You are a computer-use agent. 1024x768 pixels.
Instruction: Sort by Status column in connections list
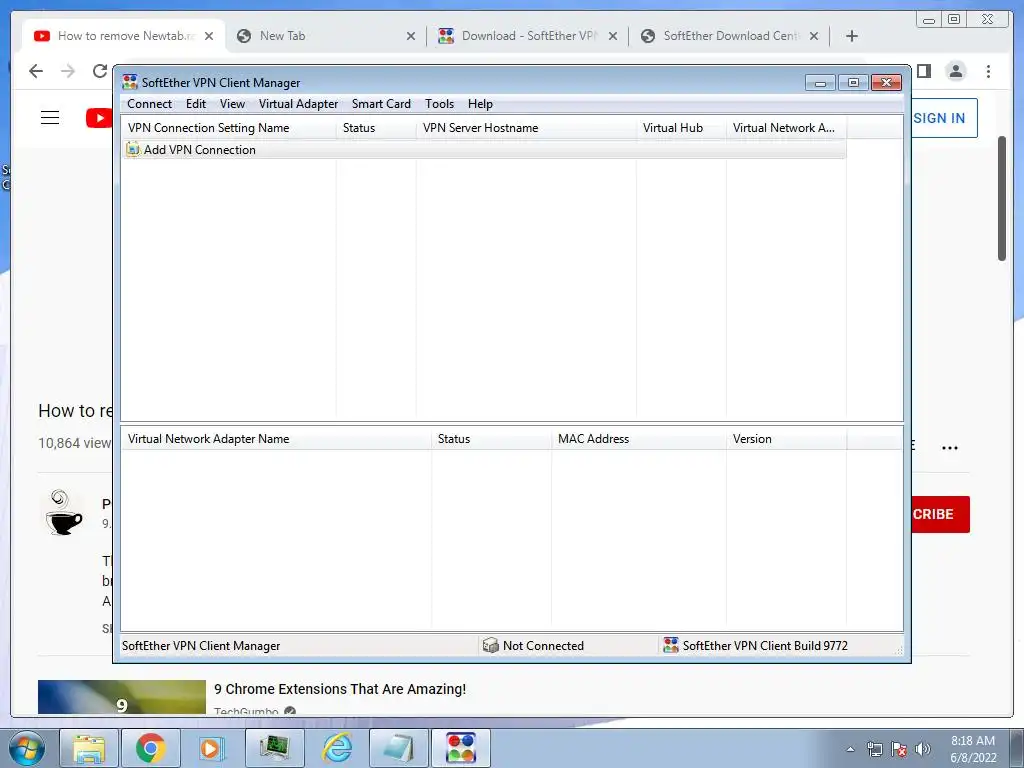coord(376,128)
